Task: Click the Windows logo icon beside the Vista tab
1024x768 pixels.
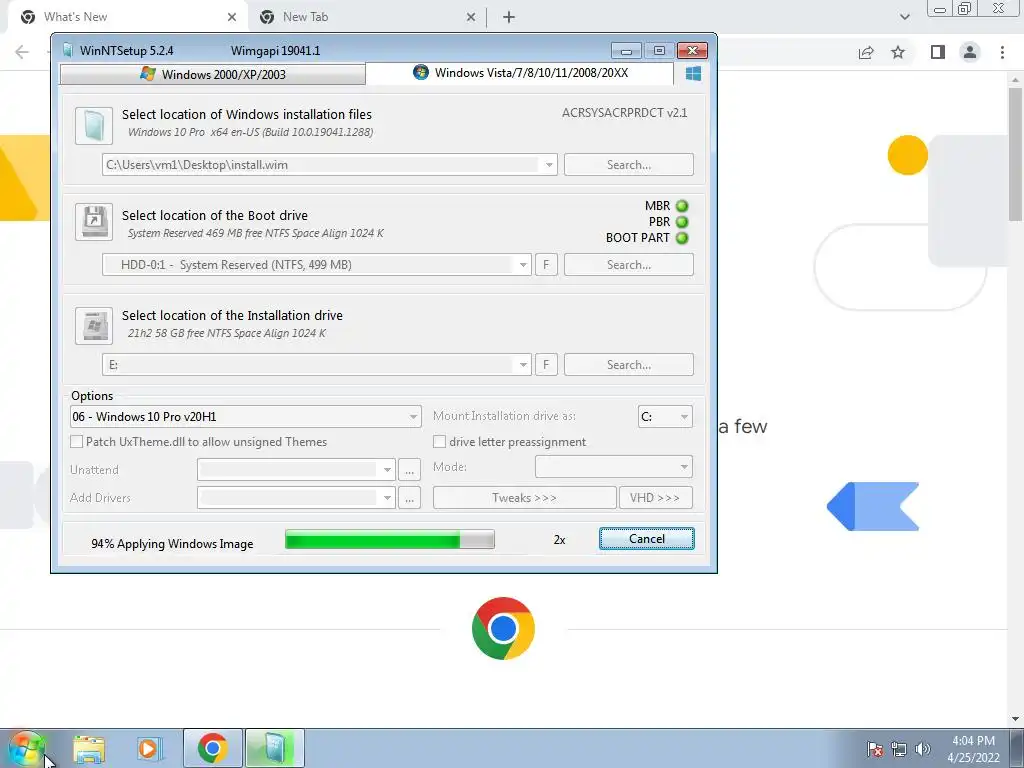Action: [693, 73]
